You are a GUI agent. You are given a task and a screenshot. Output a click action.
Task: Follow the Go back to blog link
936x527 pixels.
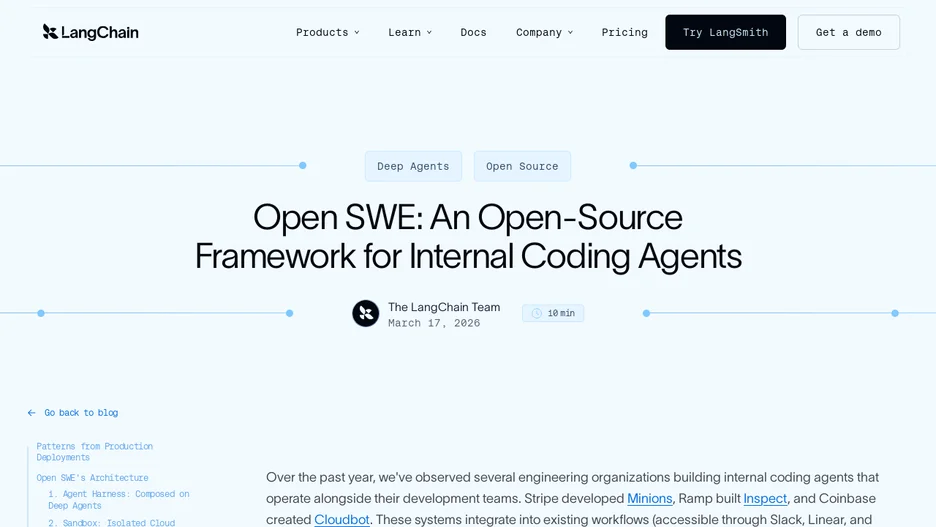tap(81, 412)
